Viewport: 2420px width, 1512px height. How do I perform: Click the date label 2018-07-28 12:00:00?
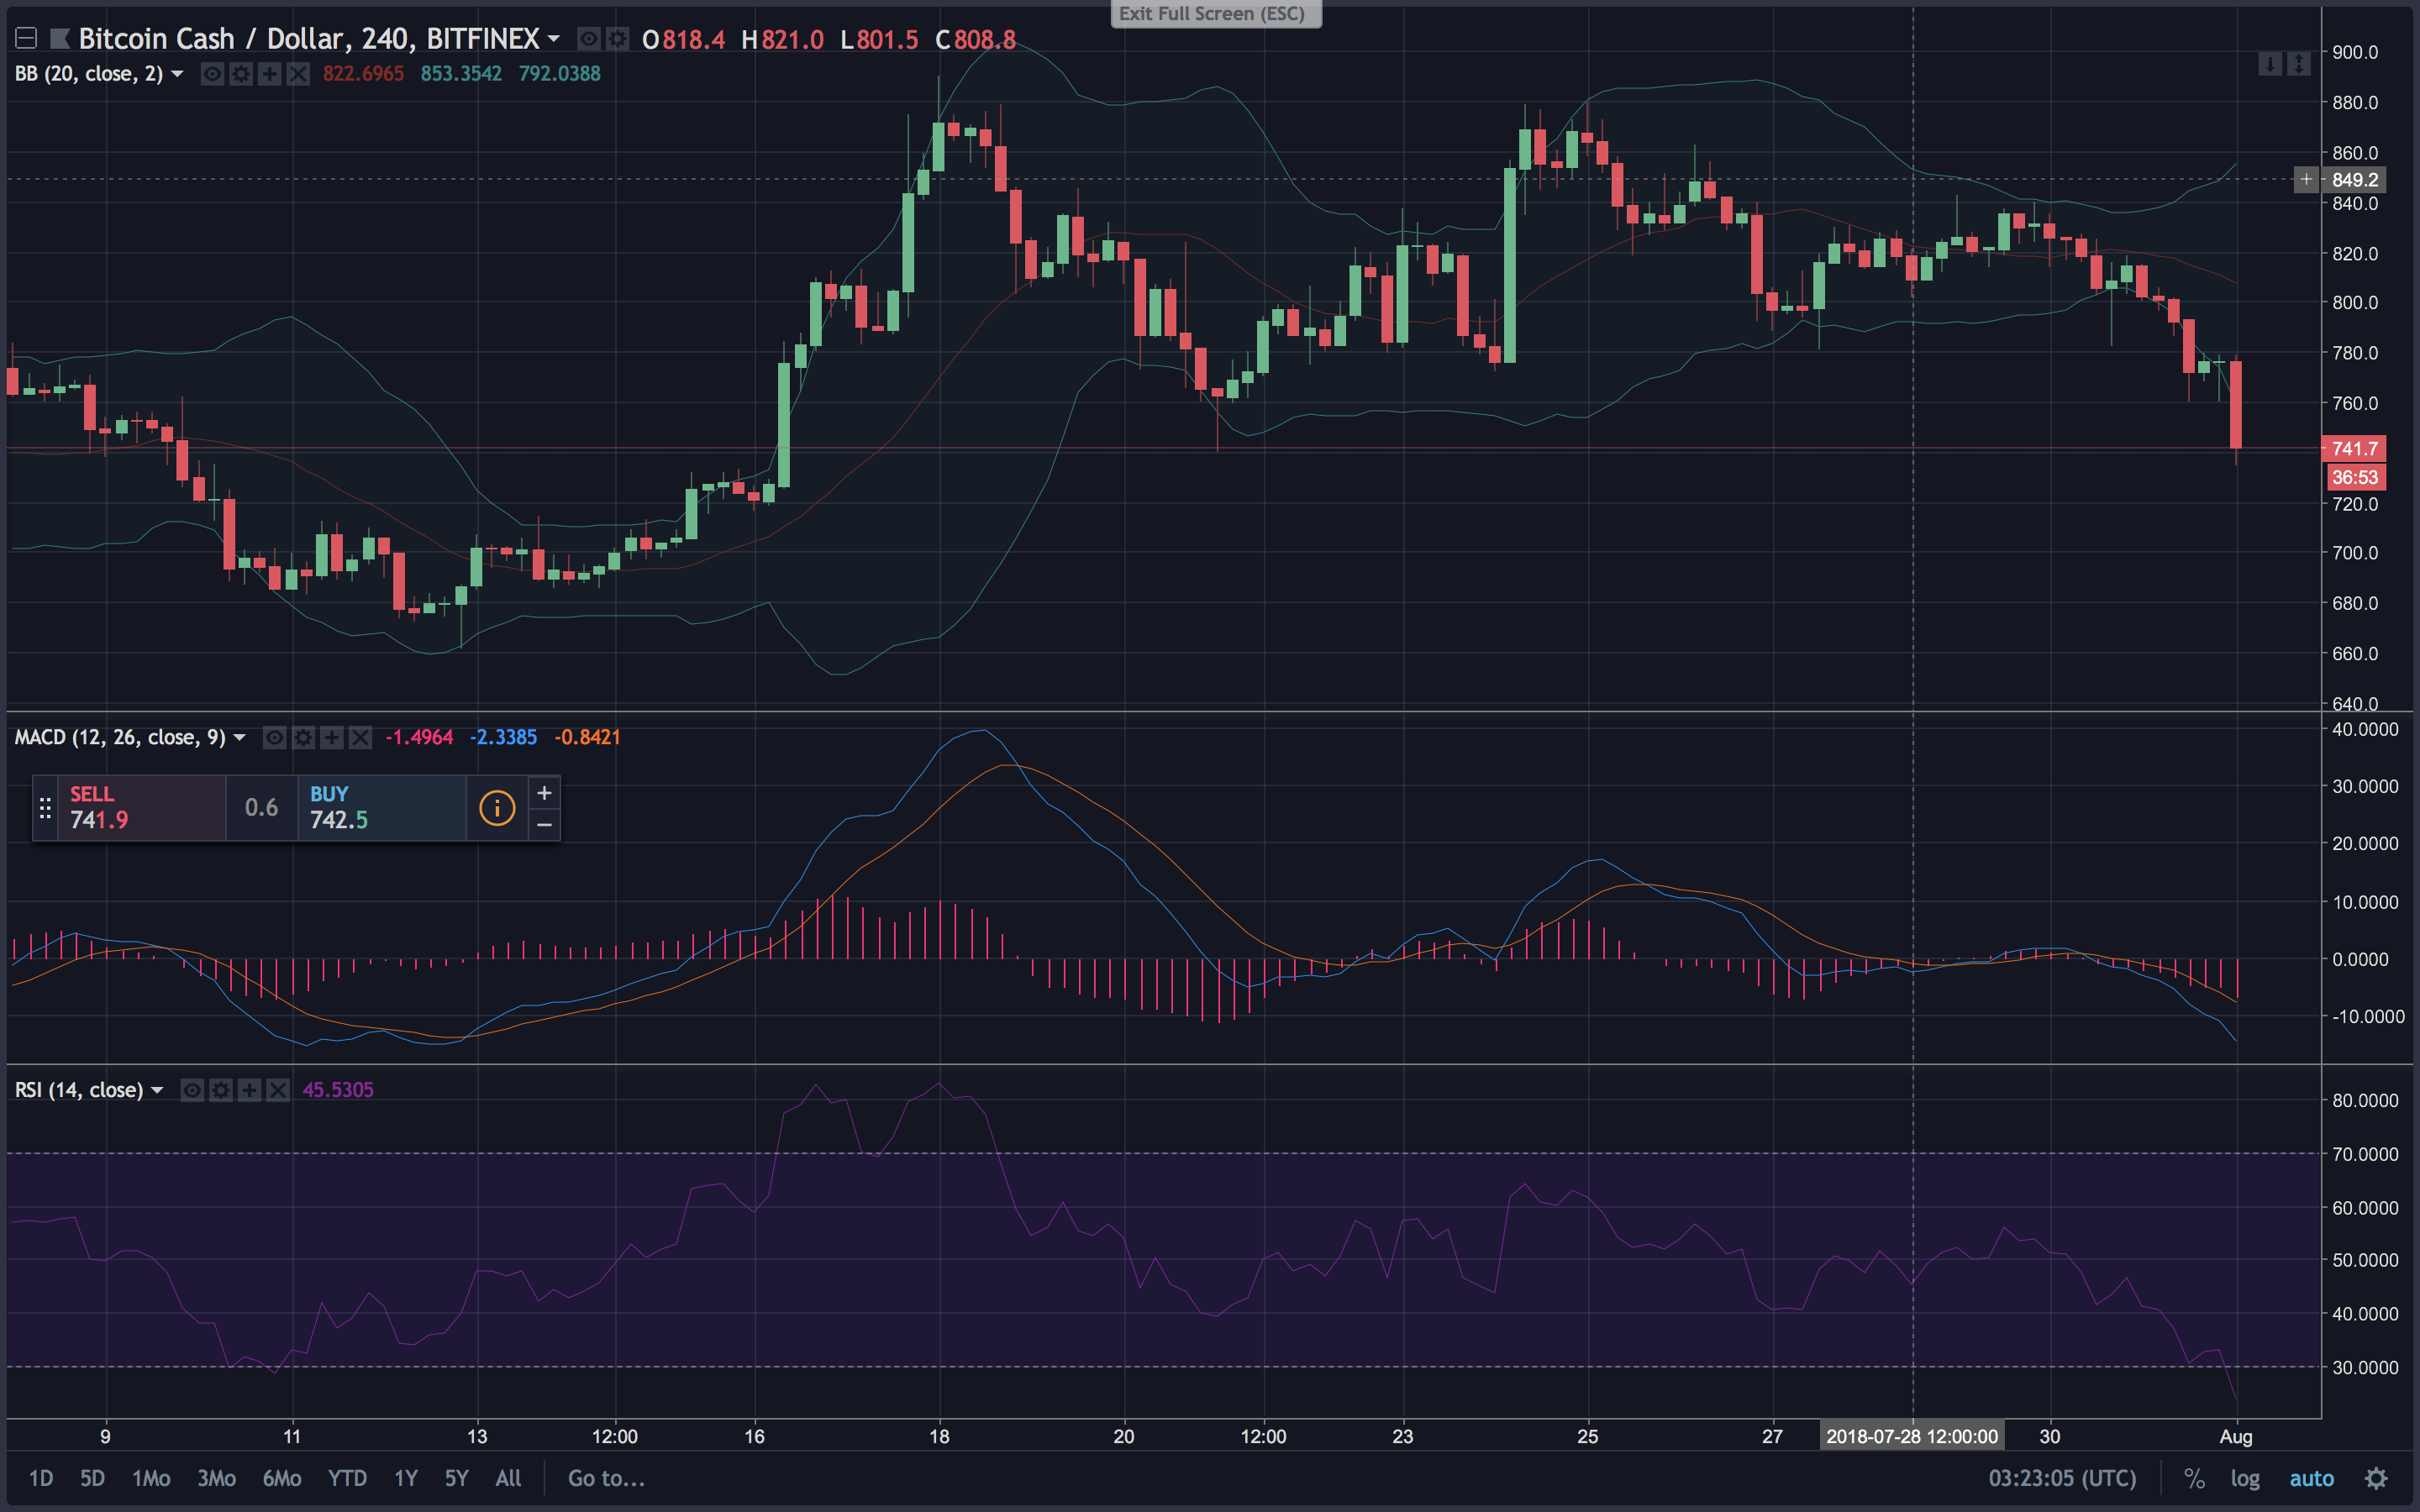(1912, 1437)
